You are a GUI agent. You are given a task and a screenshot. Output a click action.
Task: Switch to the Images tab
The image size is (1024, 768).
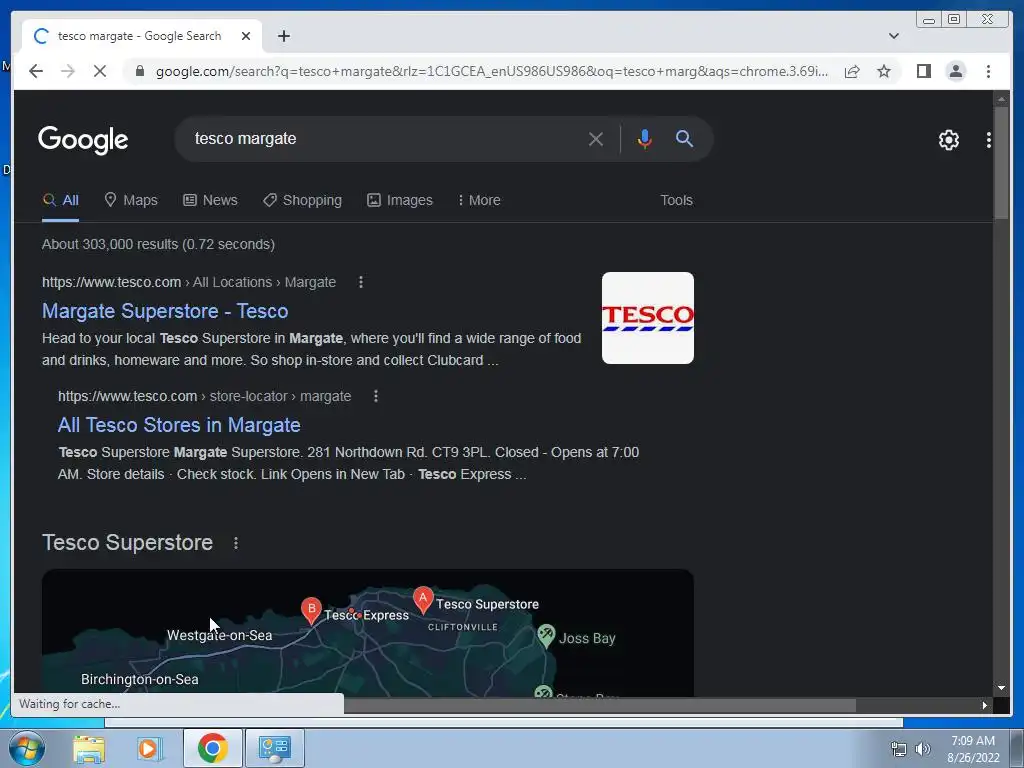(x=400, y=200)
